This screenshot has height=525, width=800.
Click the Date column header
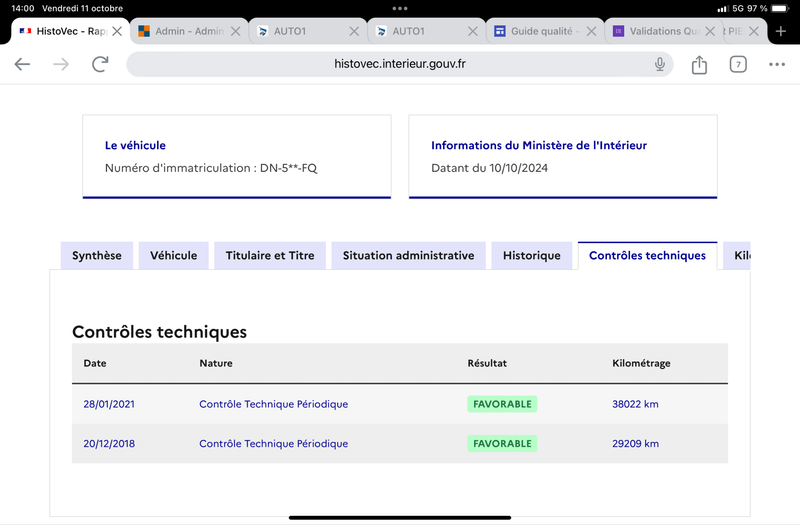pos(95,363)
